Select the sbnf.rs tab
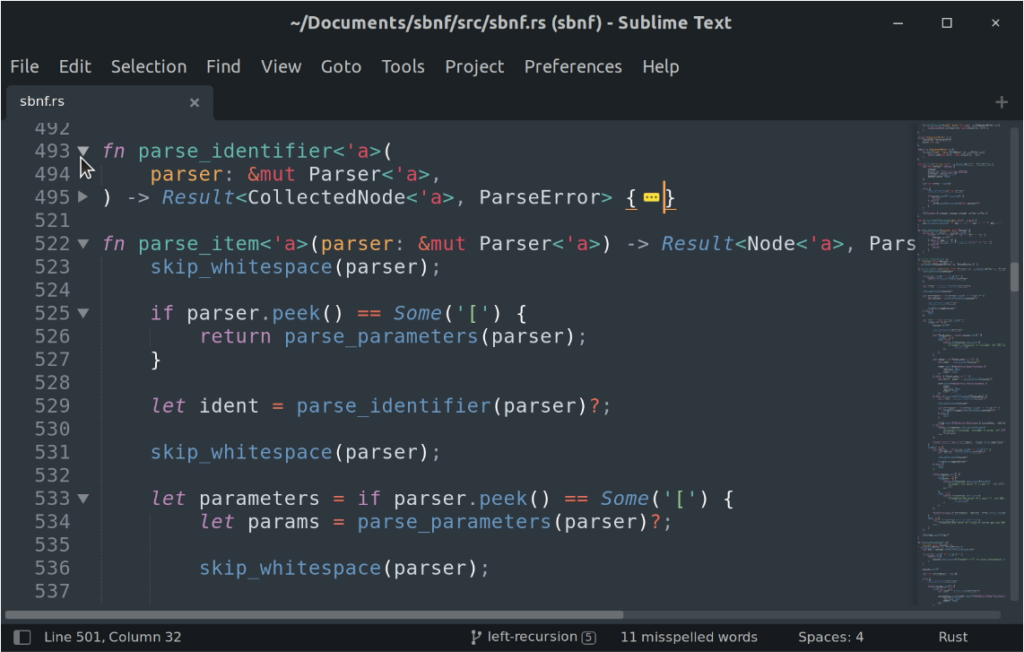 [x=110, y=102]
